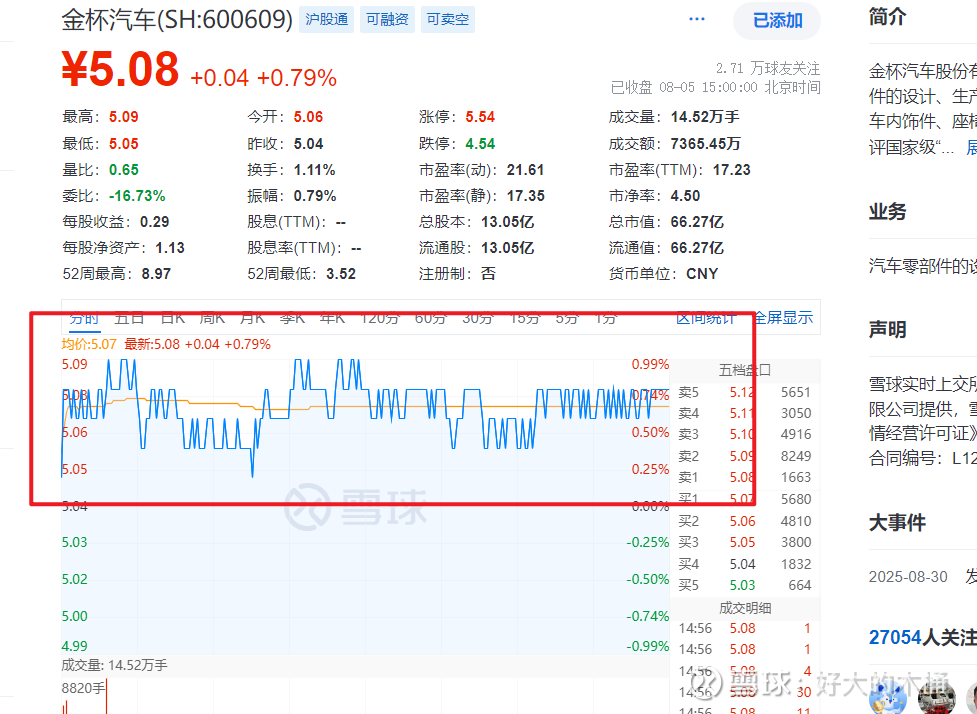
Task: Click the 可卖空 tag
Action: [447, 19]
